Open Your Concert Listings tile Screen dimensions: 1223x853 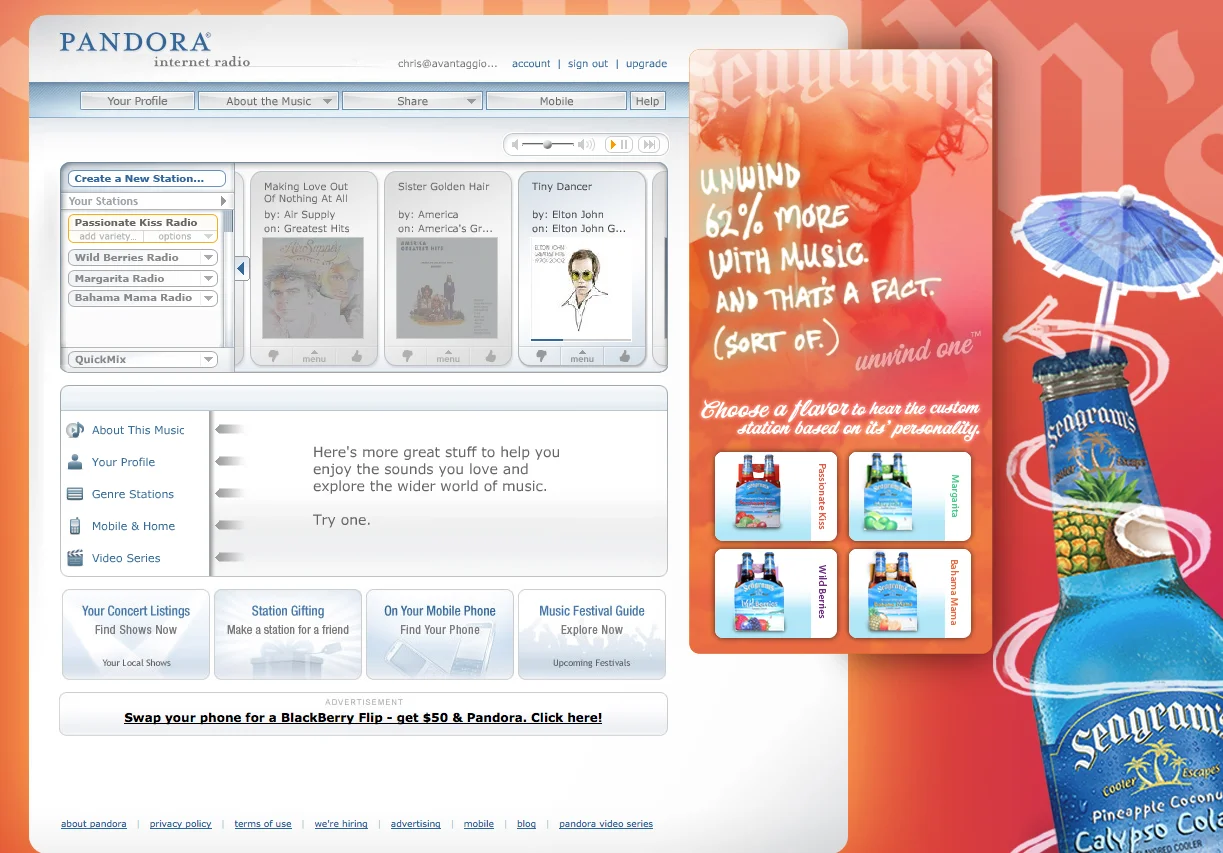click(x=136, y=635)
